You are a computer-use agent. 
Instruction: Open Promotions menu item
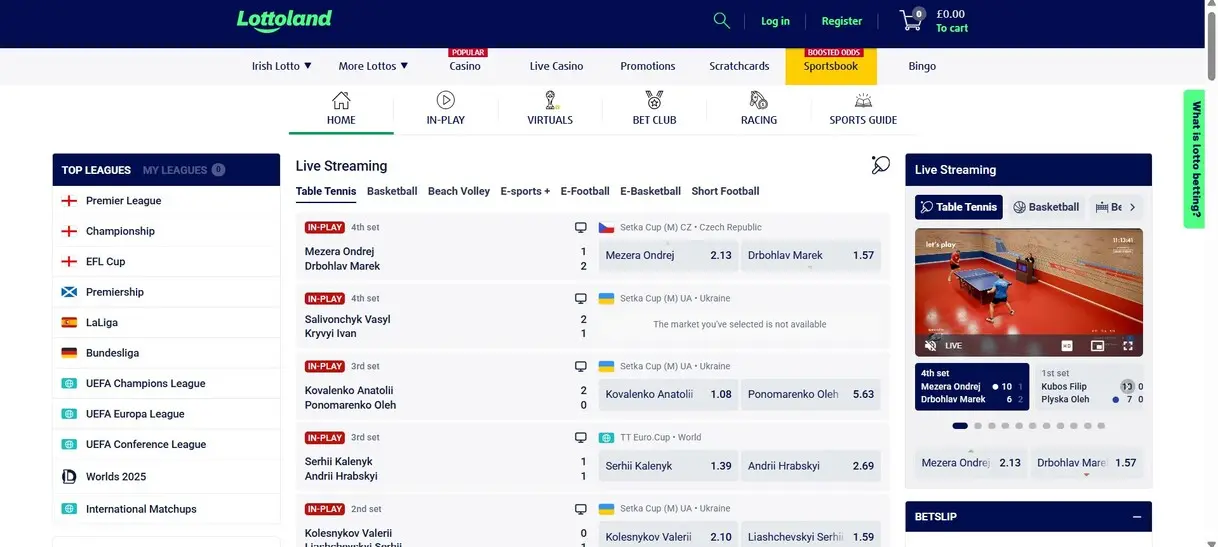[648, 66]
